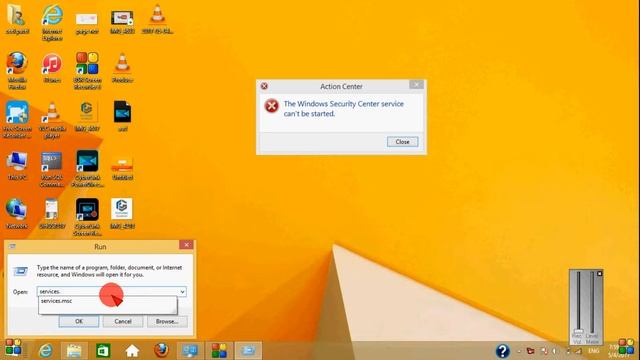Select the VLC media player shortcut

tap(52, 120)
